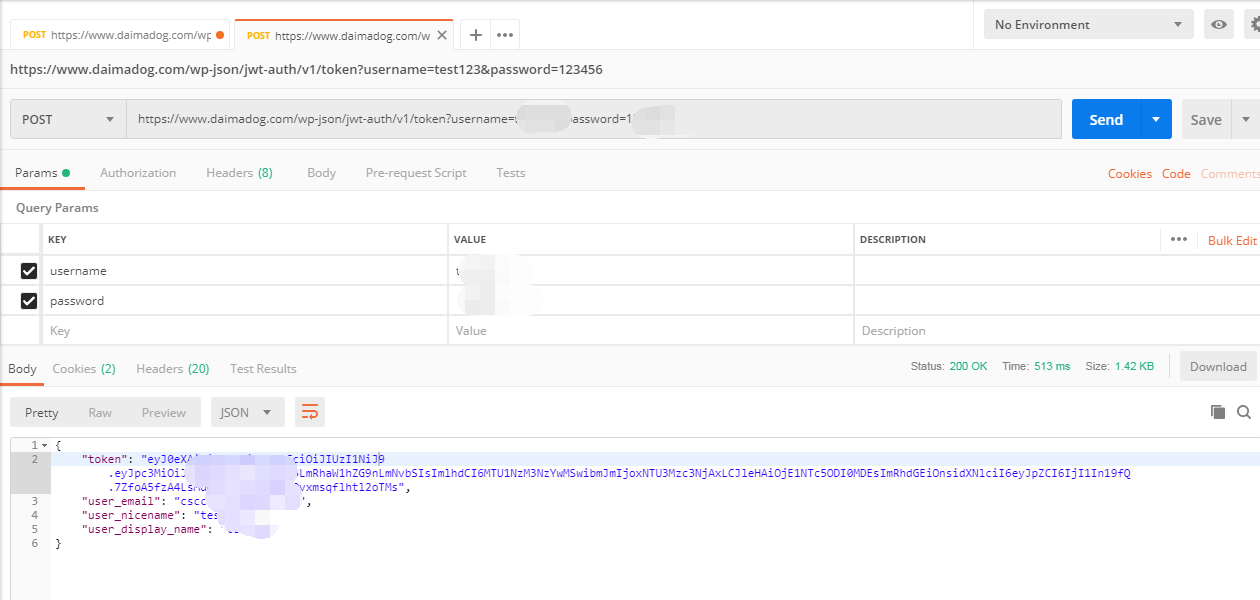
Task: Expand the Send button arrow options
Action: pos(1156,119)
